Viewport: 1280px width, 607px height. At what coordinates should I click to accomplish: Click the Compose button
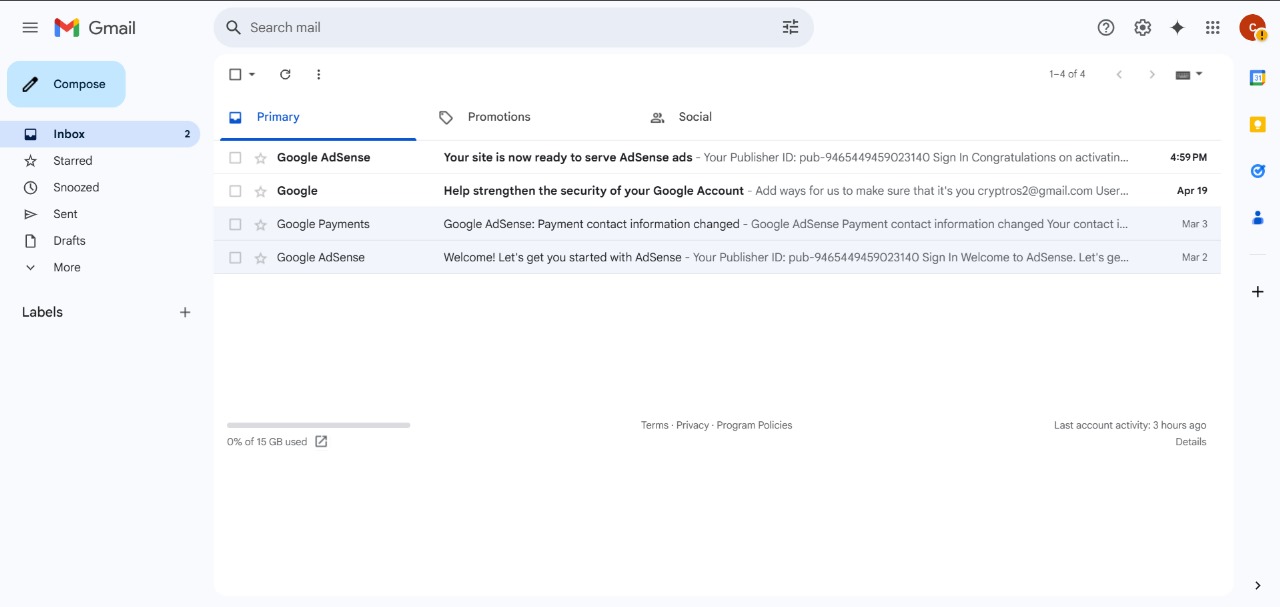[66, 84]
